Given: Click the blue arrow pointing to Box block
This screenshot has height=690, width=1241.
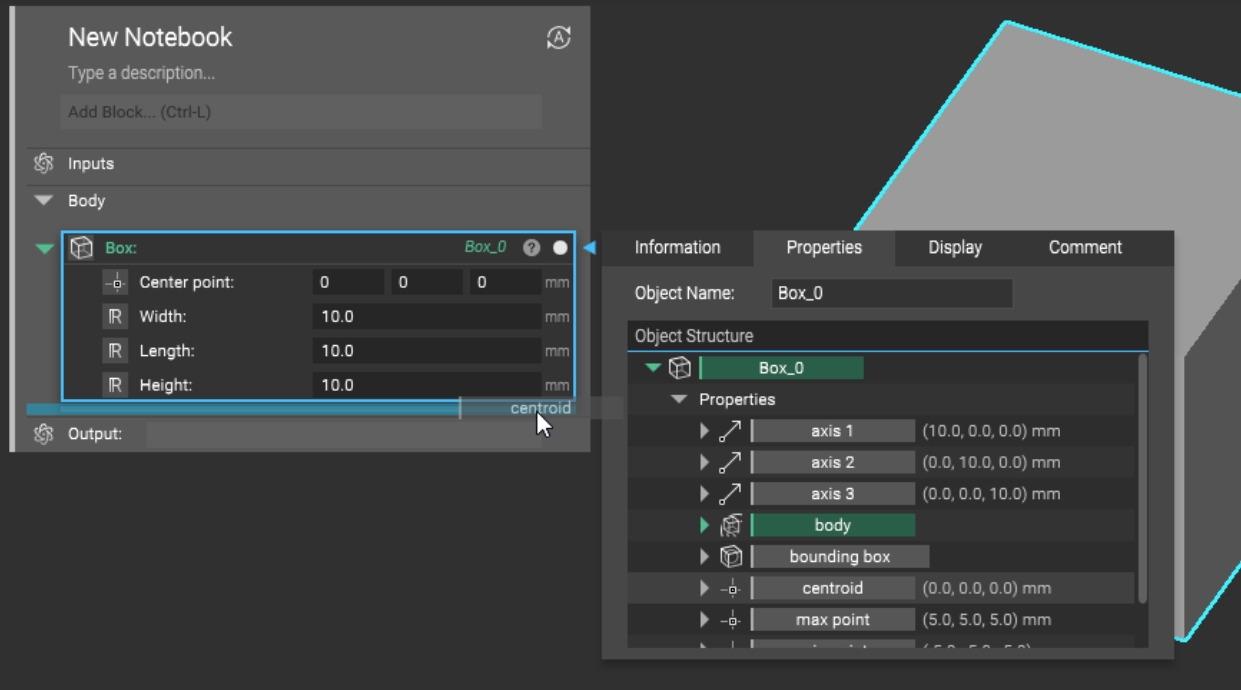Looking at the screenshot, I should pos(589,248).
